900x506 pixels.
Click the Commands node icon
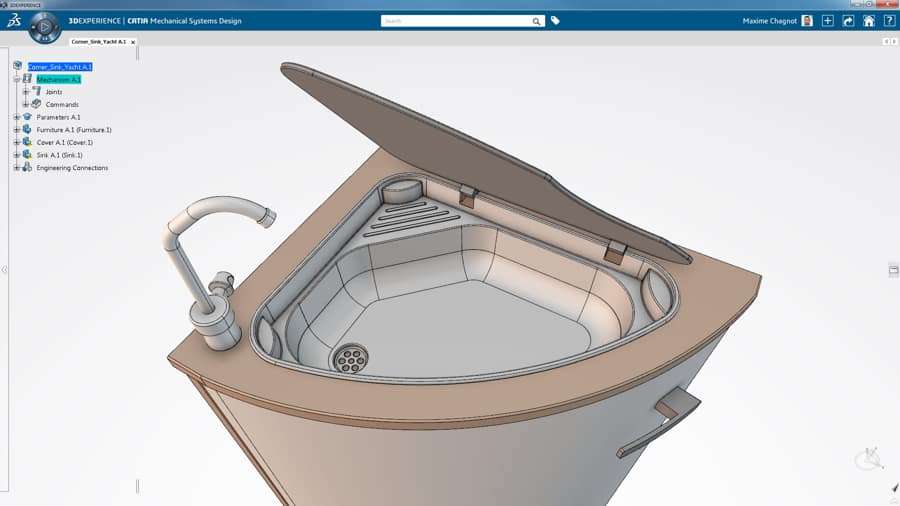tap(37, 104)
